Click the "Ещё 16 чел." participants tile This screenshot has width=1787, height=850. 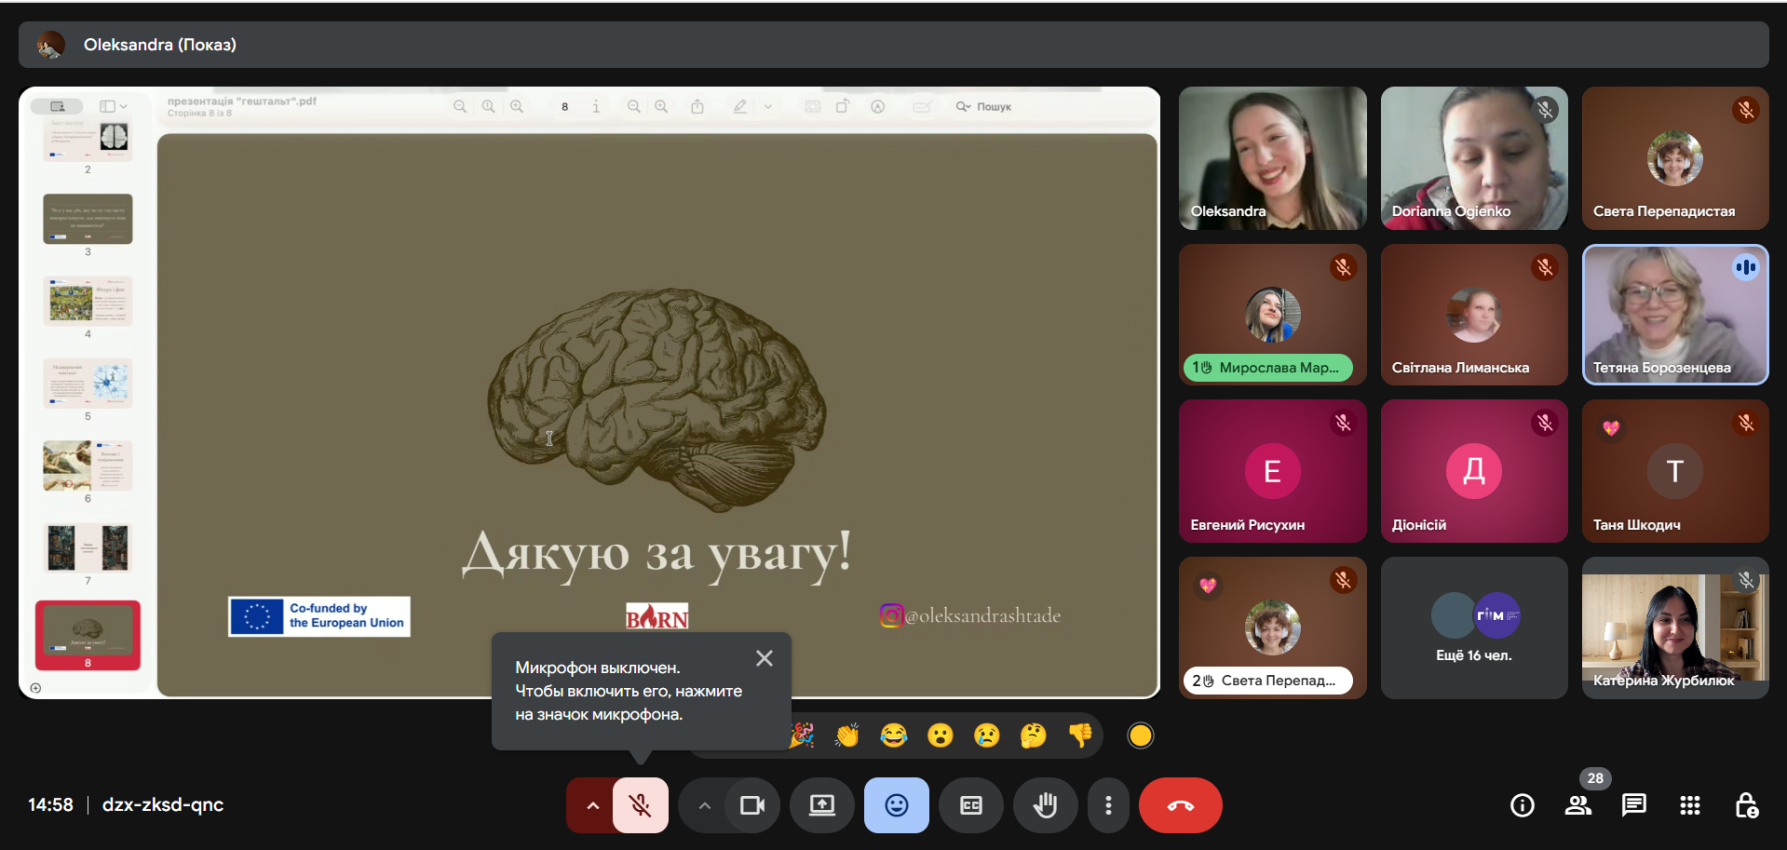tap(1473, 628)
